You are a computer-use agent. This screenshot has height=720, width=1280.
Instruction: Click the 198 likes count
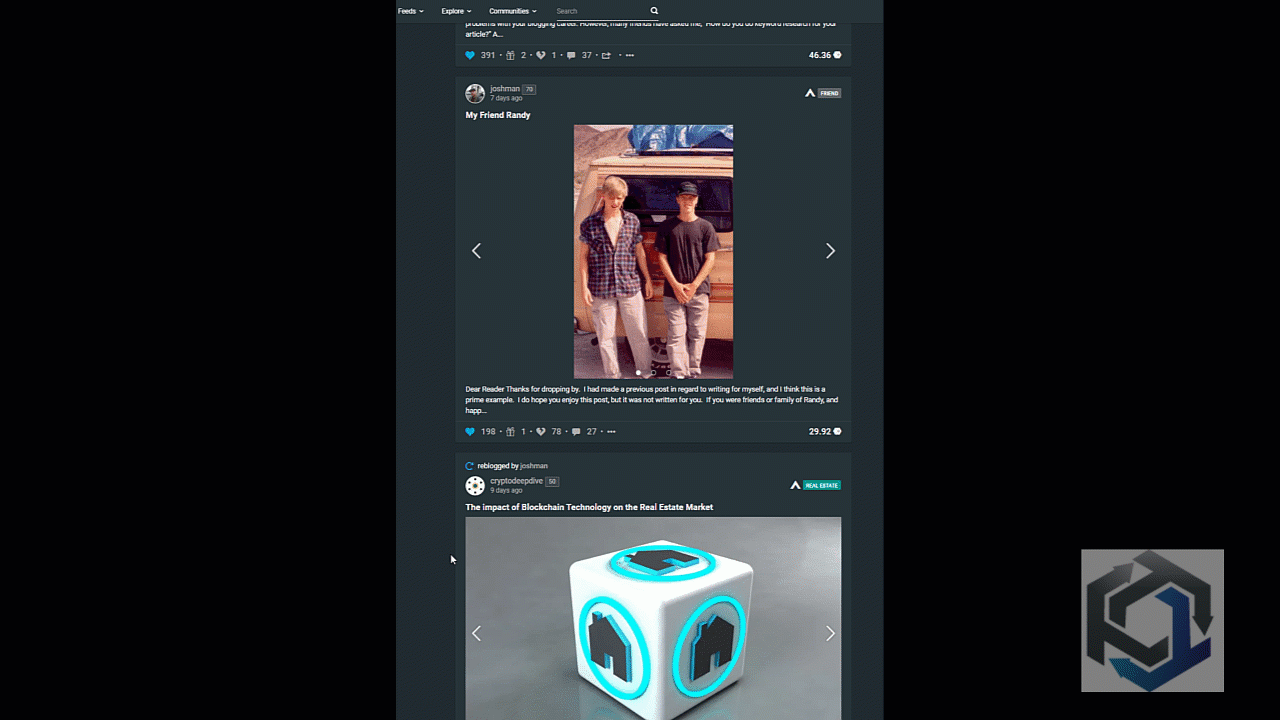click(488, 432)
